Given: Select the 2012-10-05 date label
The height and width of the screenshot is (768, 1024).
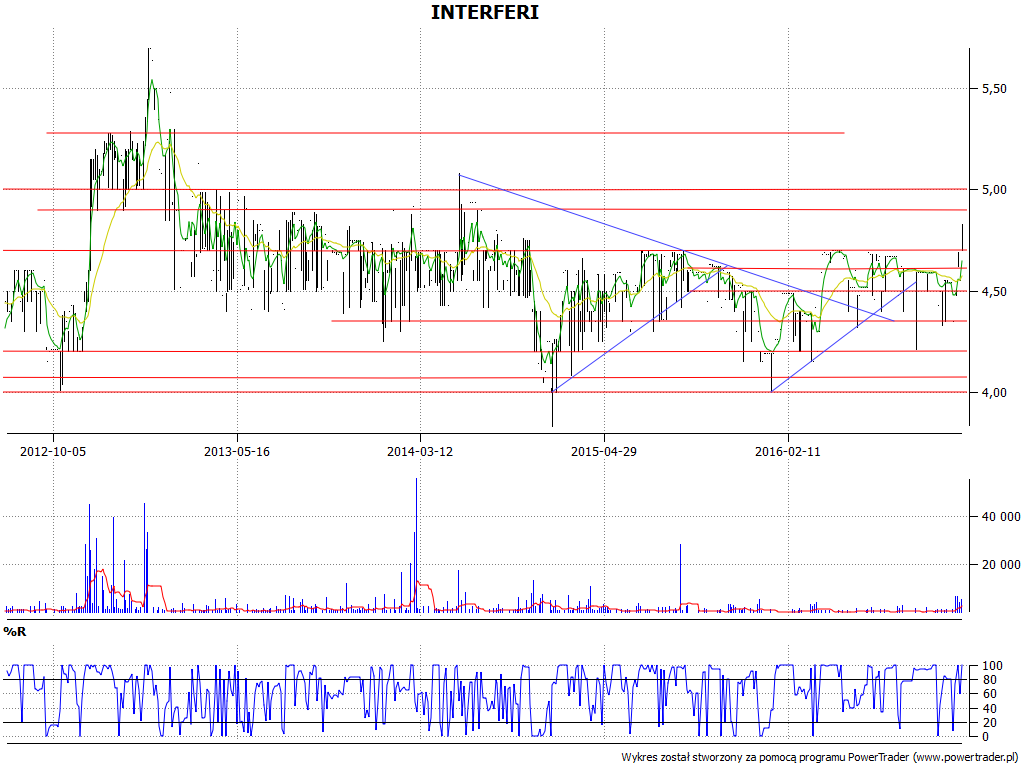Looking at the screenshot, I should coord(53,451).
